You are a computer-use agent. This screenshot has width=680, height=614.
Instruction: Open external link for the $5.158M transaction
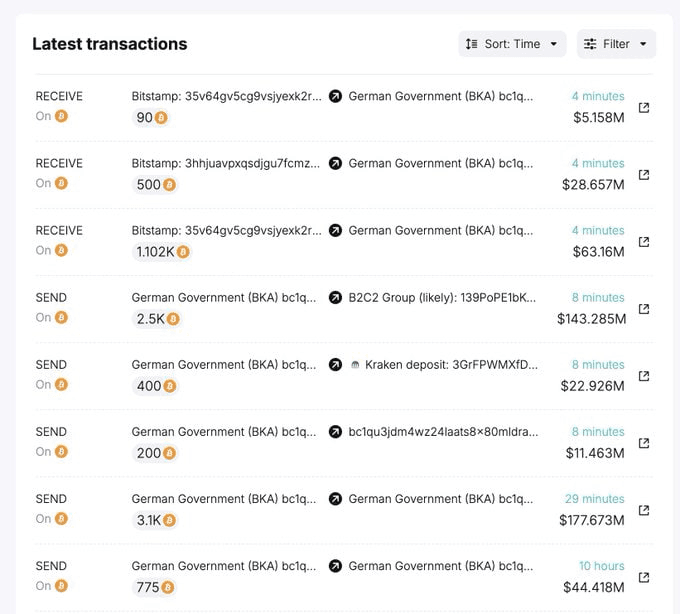(x=644, y=108)
